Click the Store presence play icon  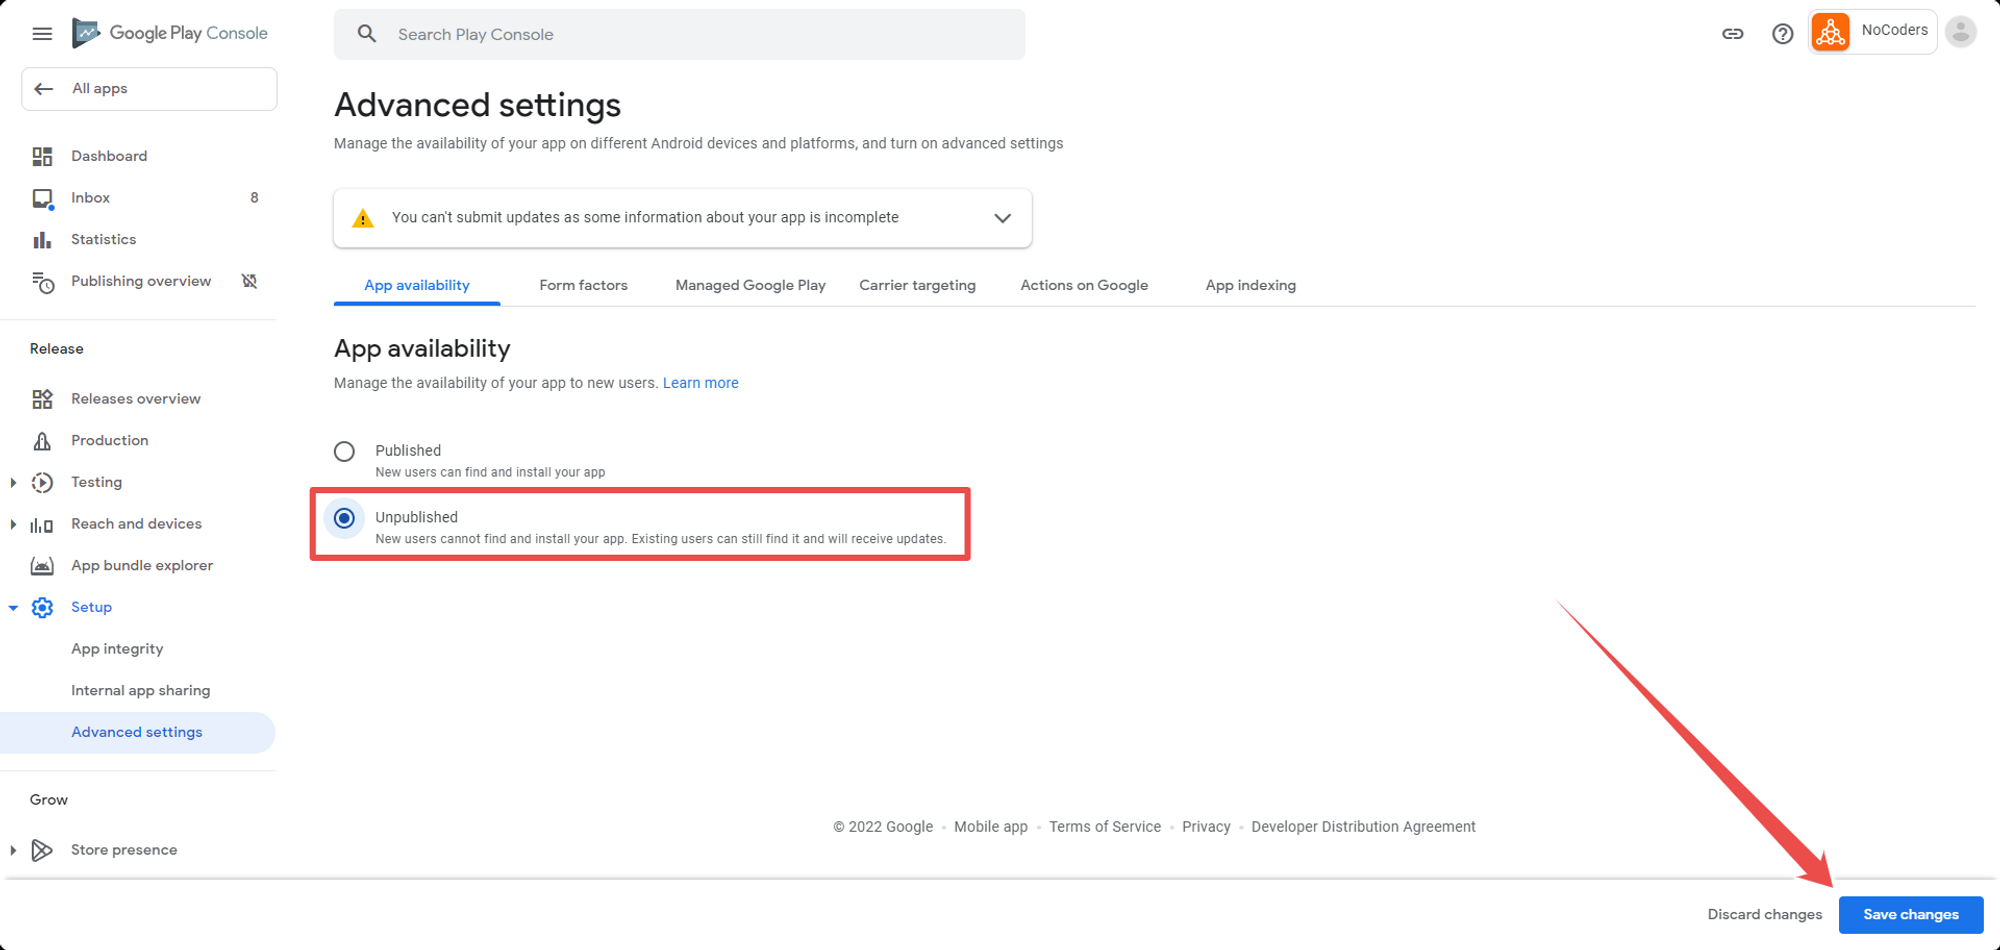click(x=42, y=850)
